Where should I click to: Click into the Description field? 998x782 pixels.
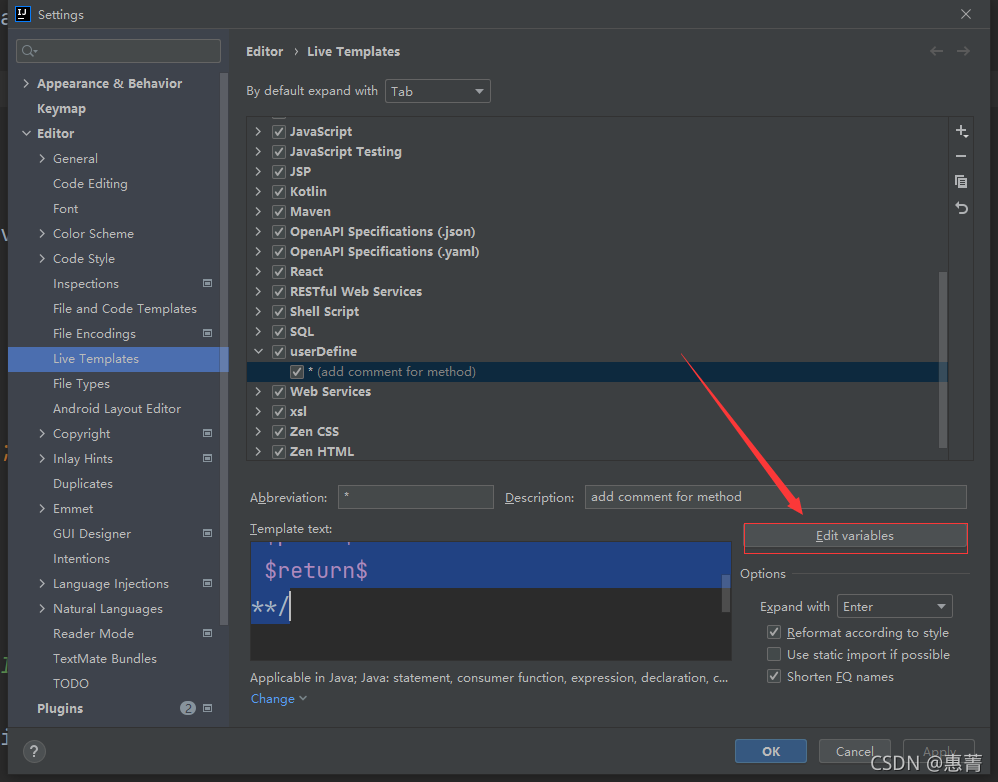(x=775, y=497)
